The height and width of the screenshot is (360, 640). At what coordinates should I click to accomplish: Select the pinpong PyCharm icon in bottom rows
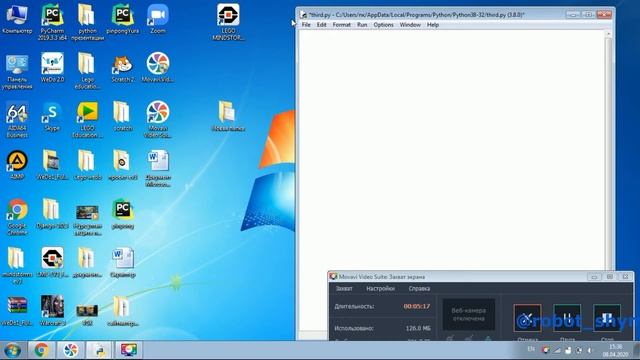click(123, 214)
